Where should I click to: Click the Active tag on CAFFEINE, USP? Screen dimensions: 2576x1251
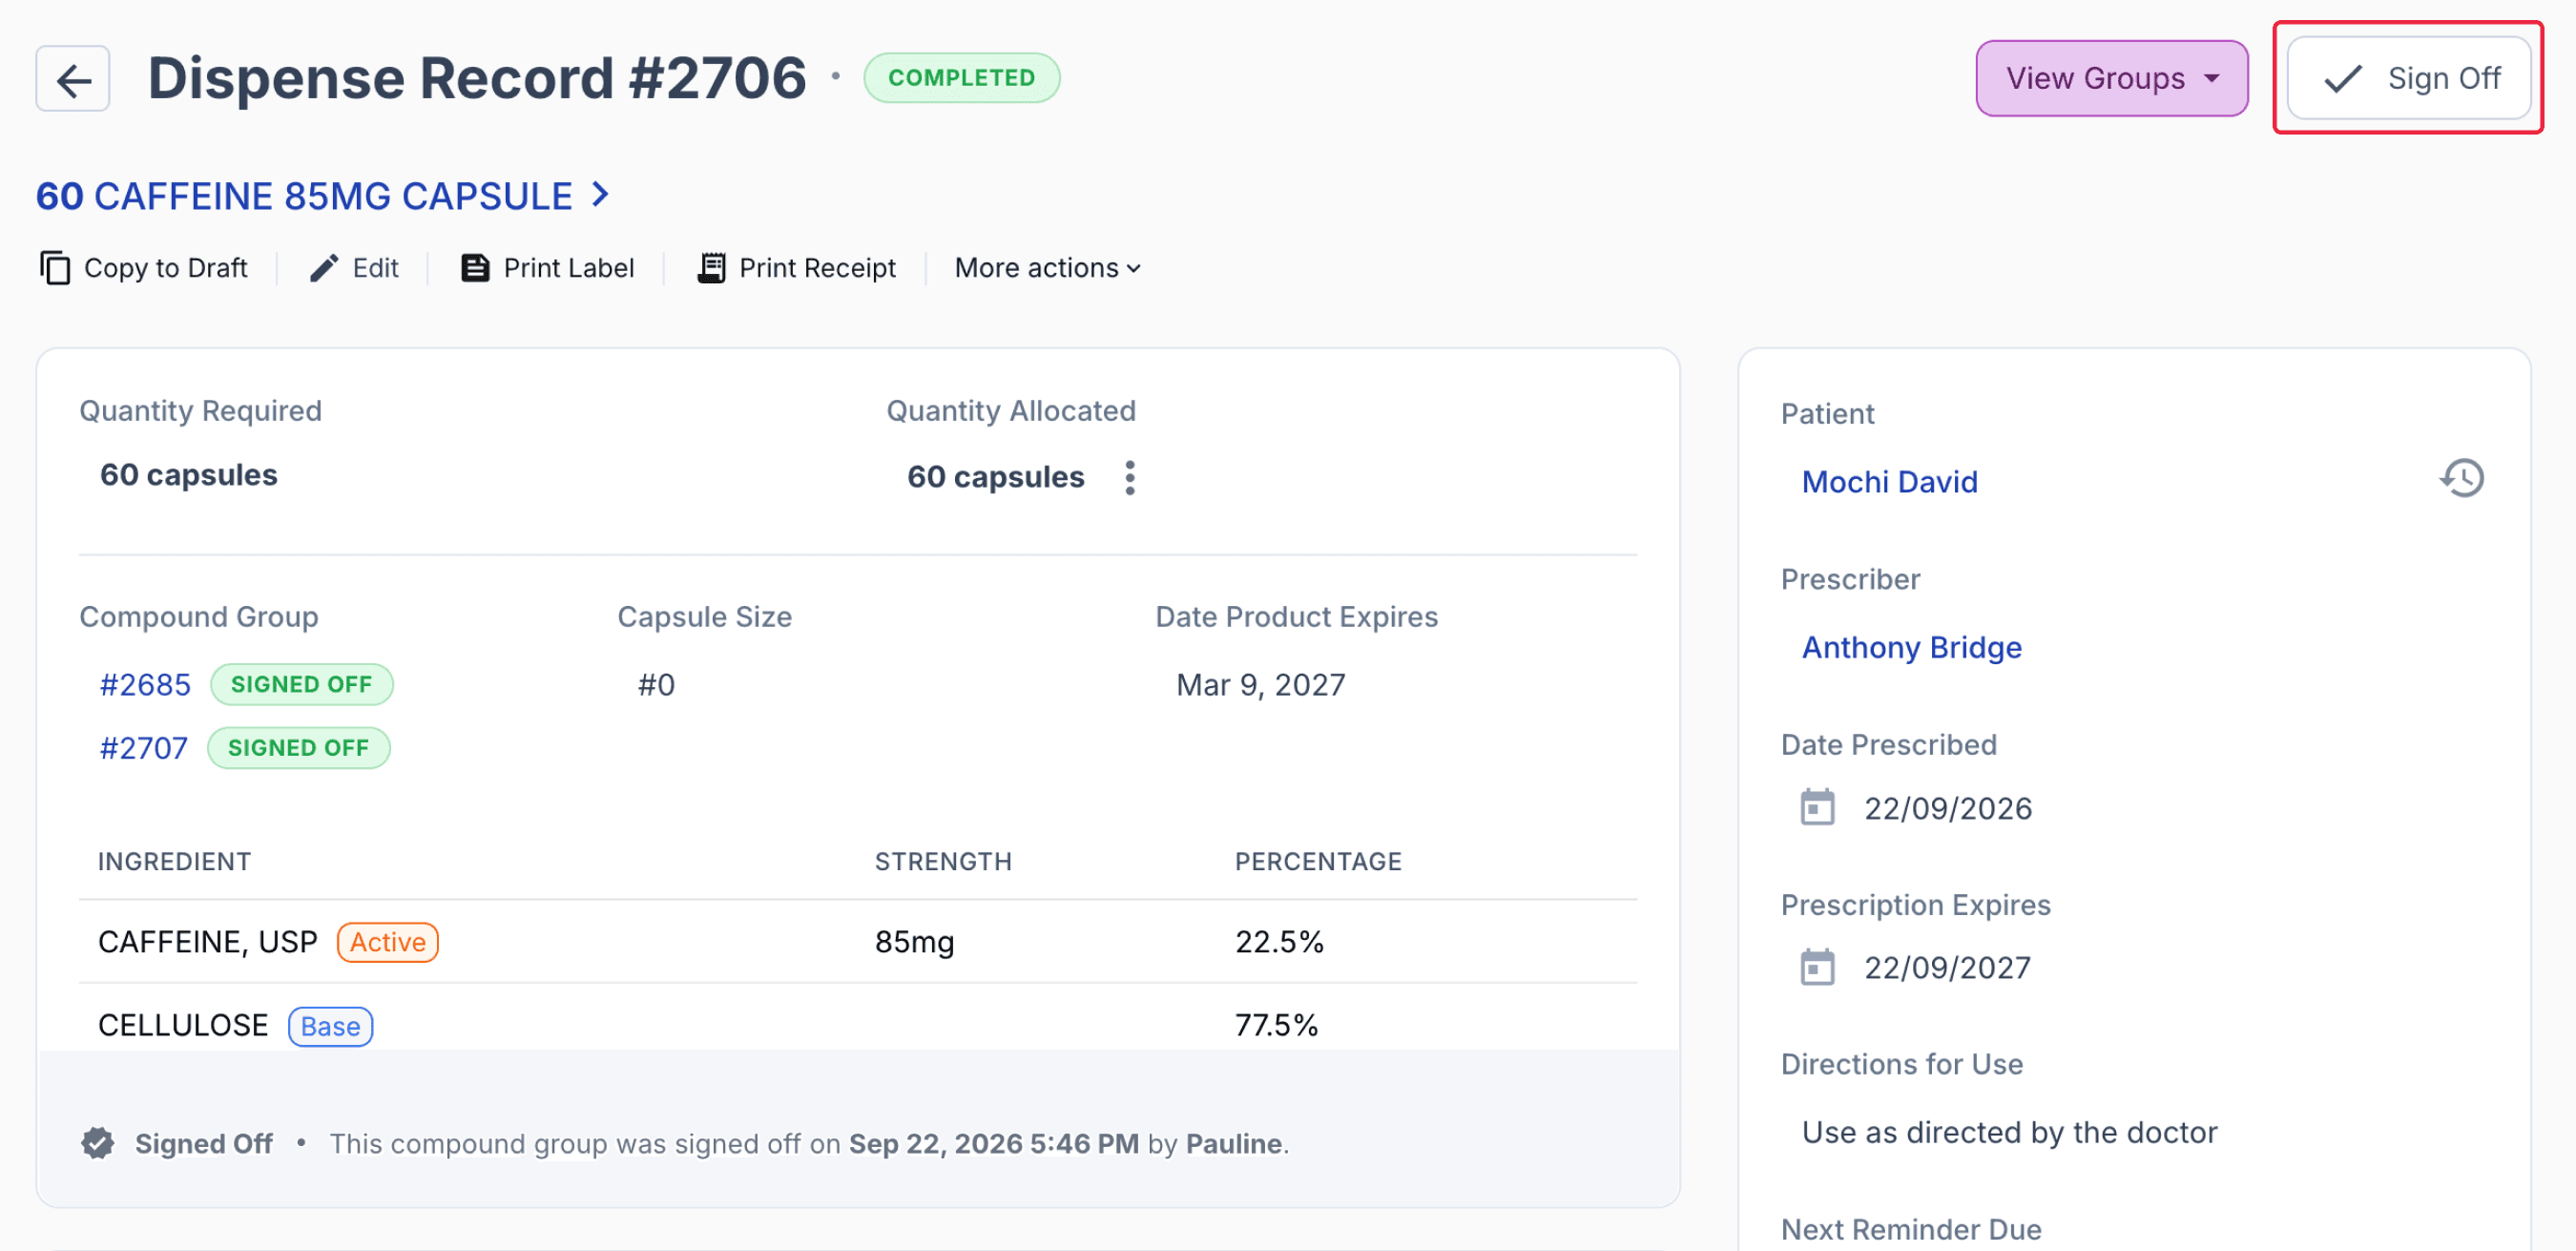[387, 942]
